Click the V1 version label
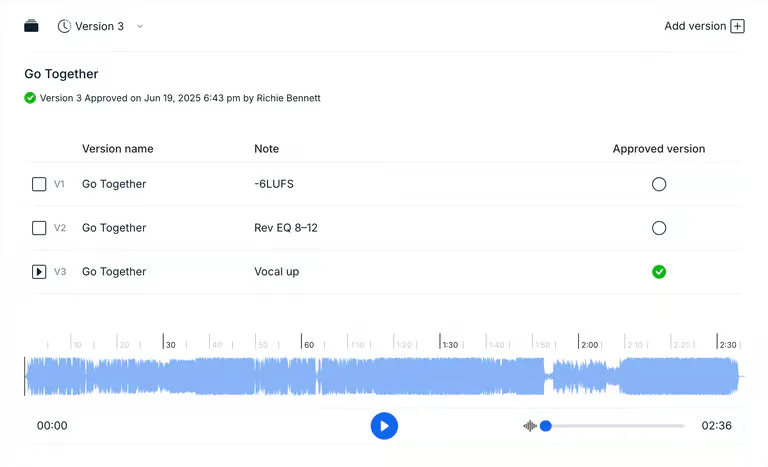Screen dimensions: 768x467 59,184
